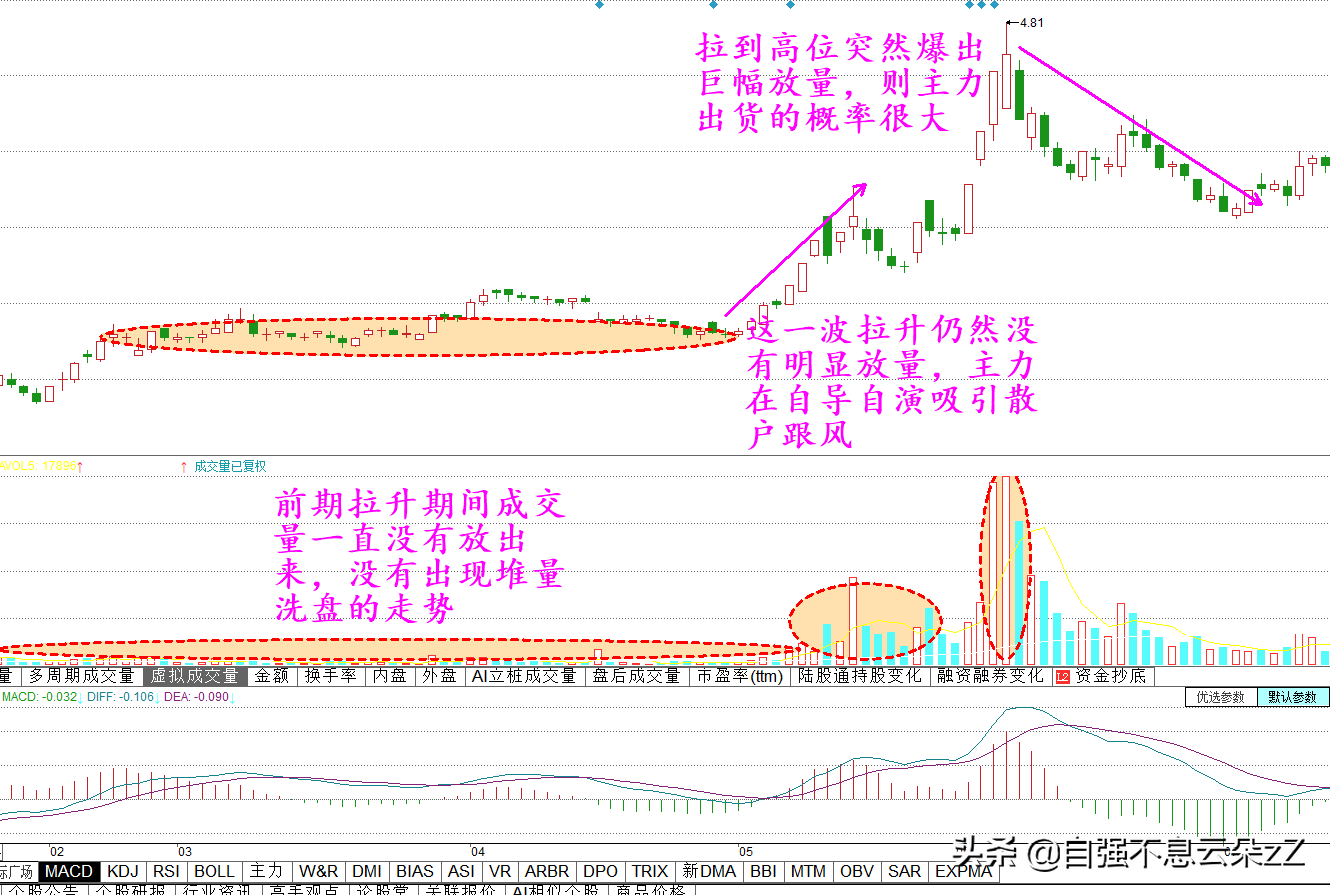
Task: Show the OBV indicator
Action: click(857, 871)
